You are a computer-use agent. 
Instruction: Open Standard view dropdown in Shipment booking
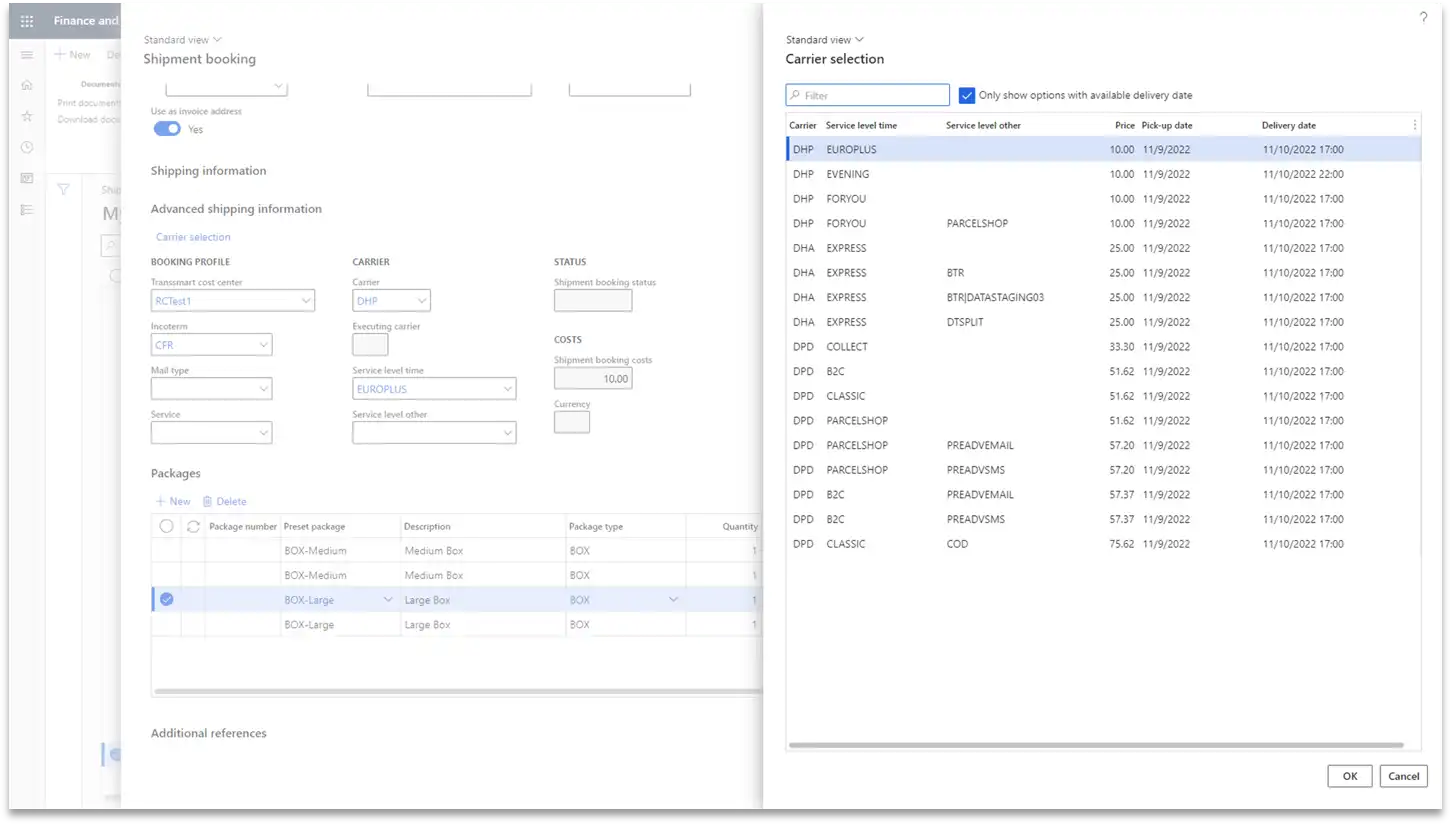click(183, 40)
